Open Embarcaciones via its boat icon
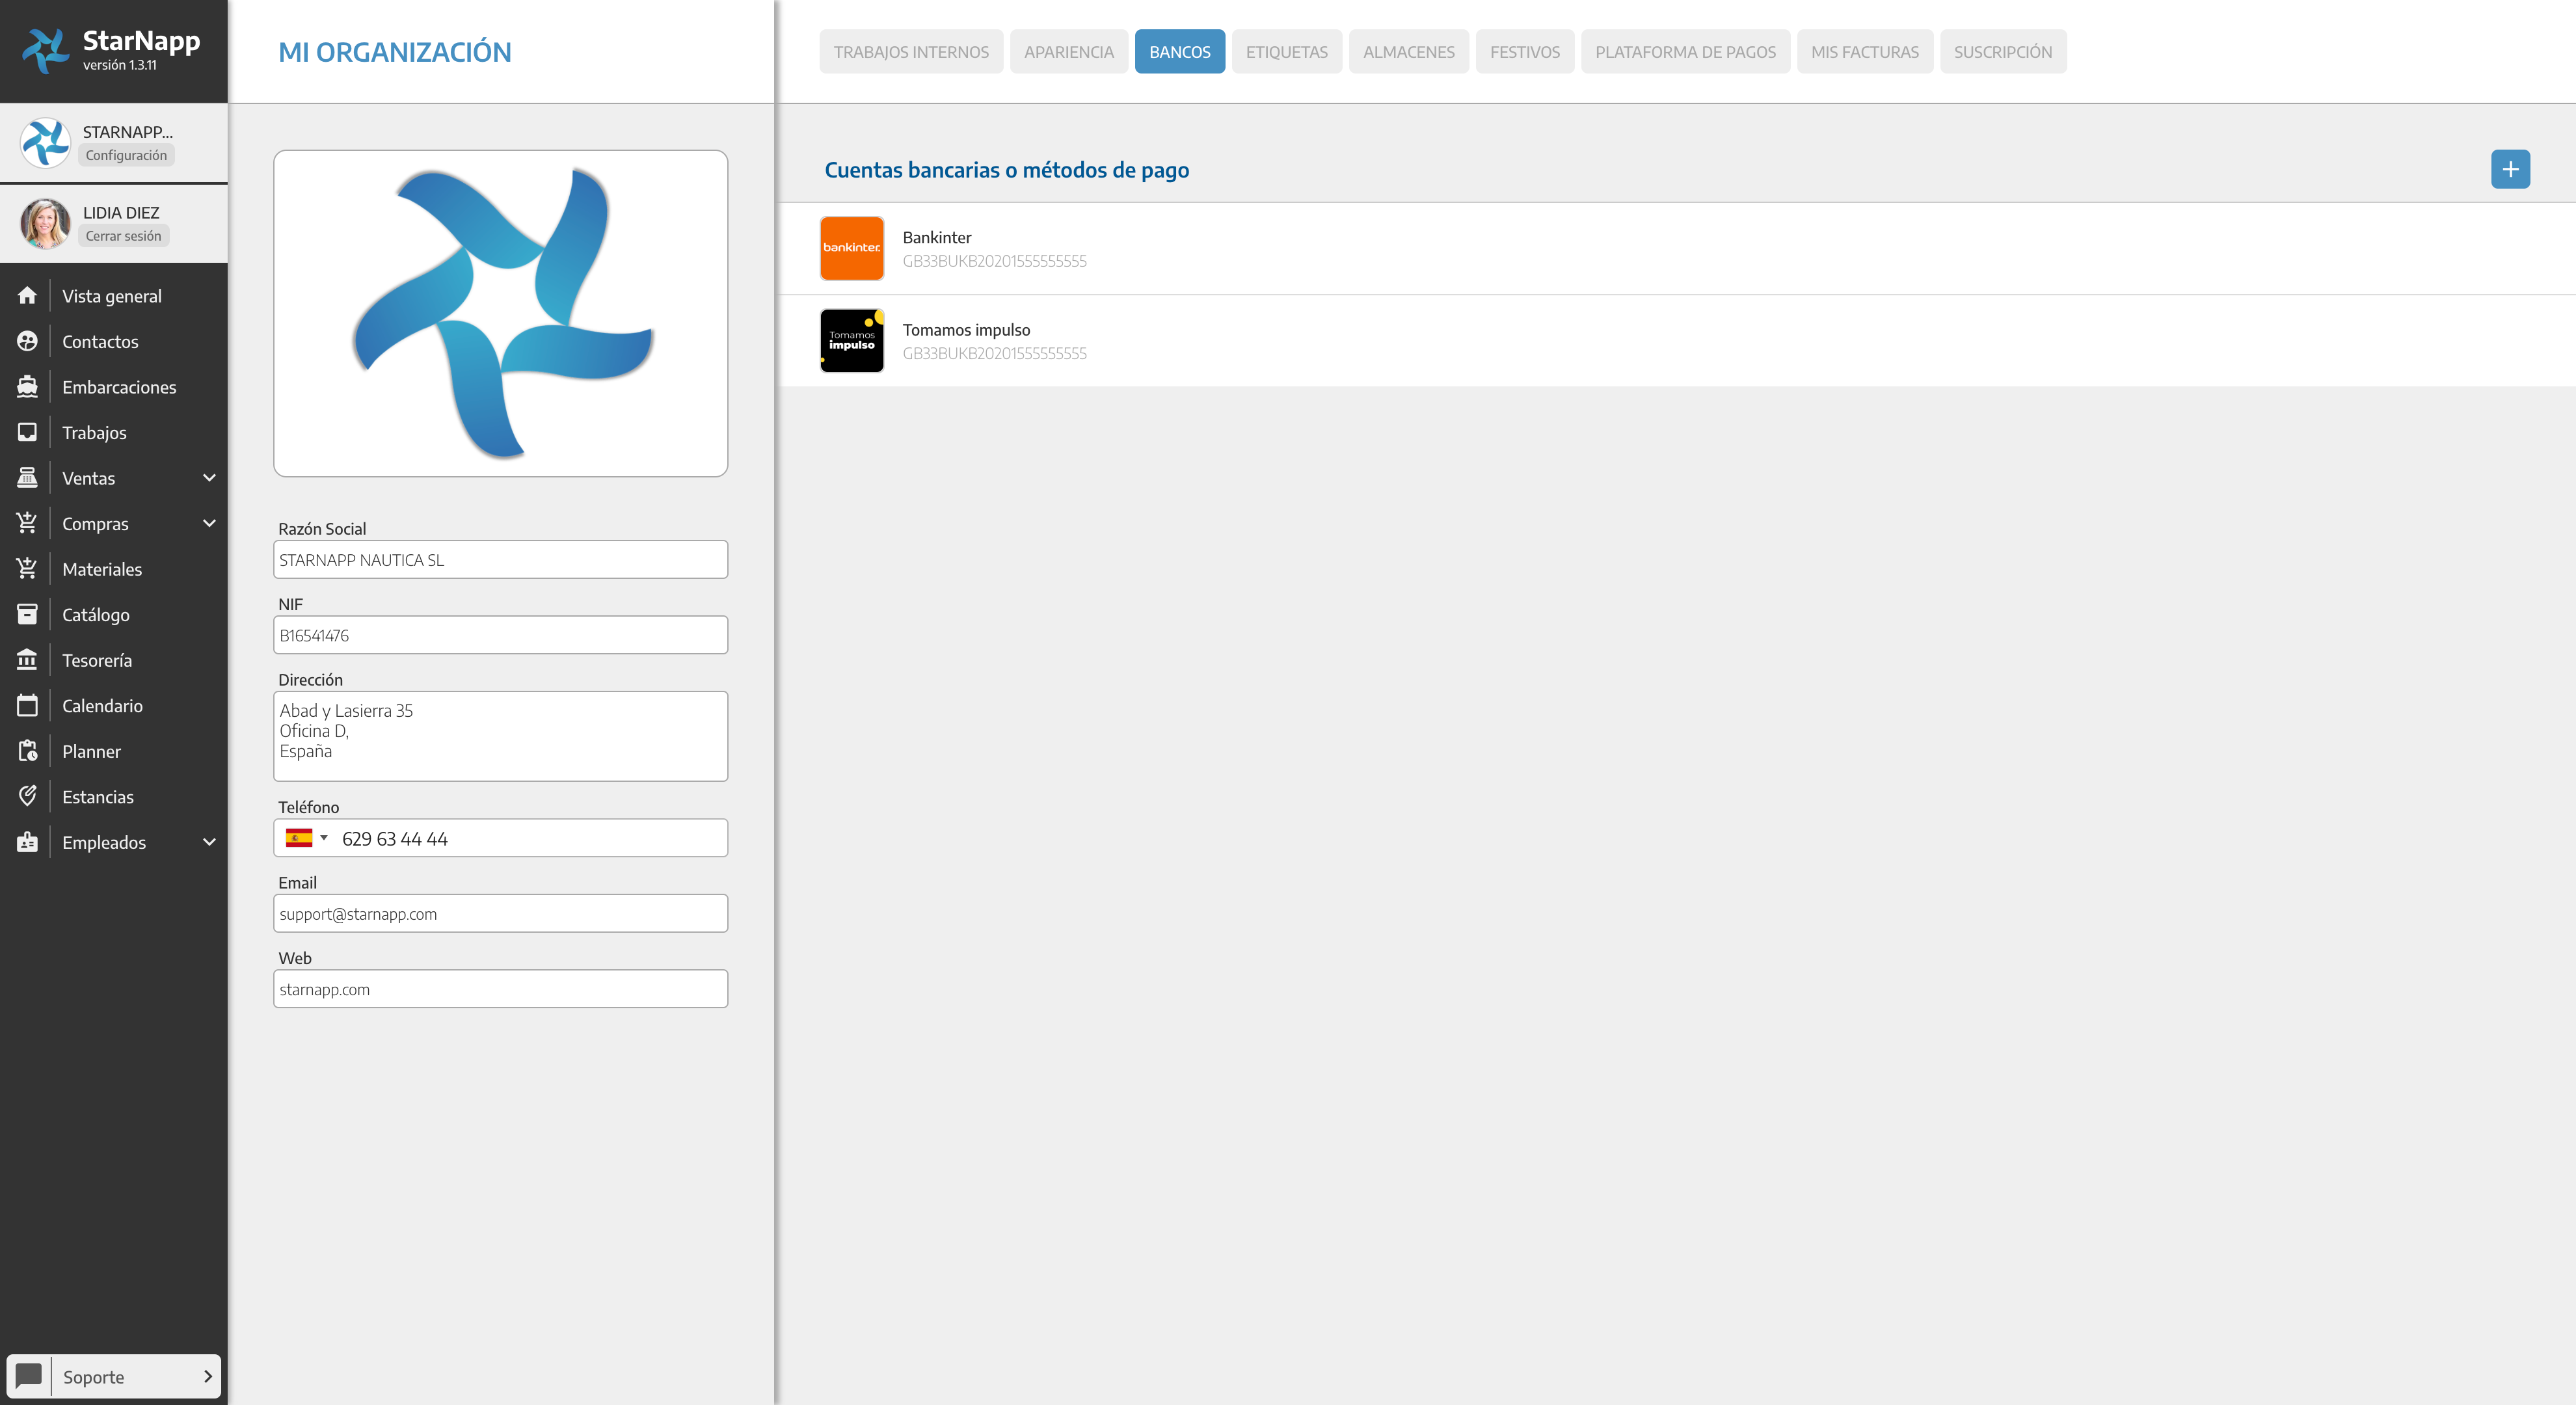 point(27,387)
